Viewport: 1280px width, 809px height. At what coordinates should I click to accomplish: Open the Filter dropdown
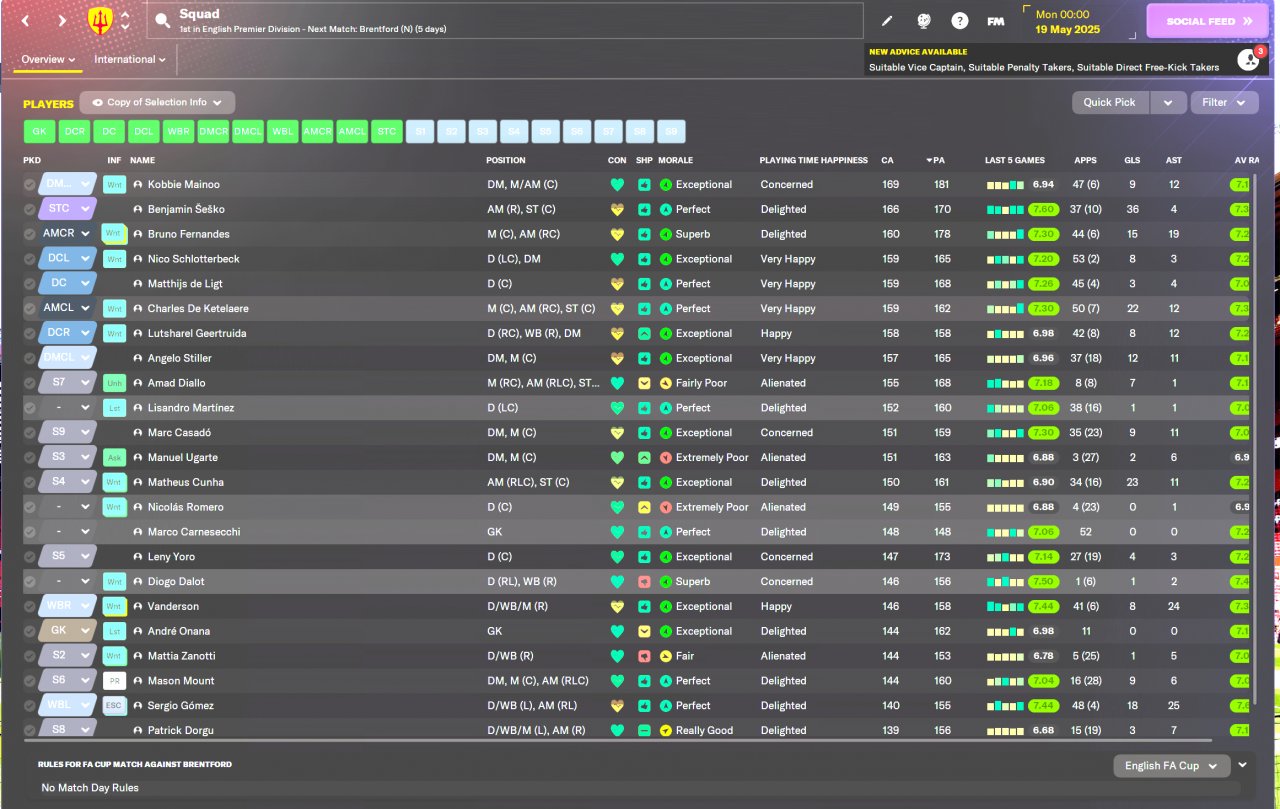coord(1224,102)
